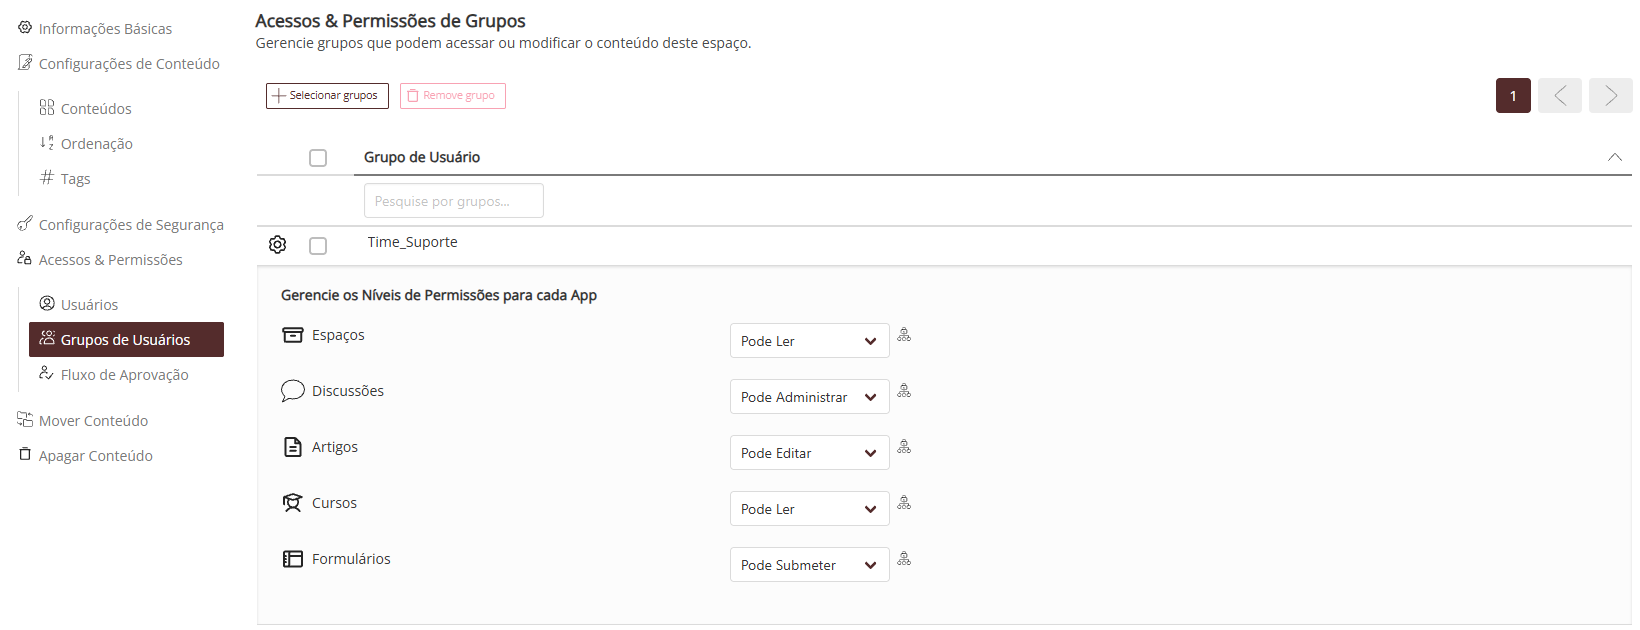Click the Remove grupo button
The image size is (1640, 630).
point(453,96)
